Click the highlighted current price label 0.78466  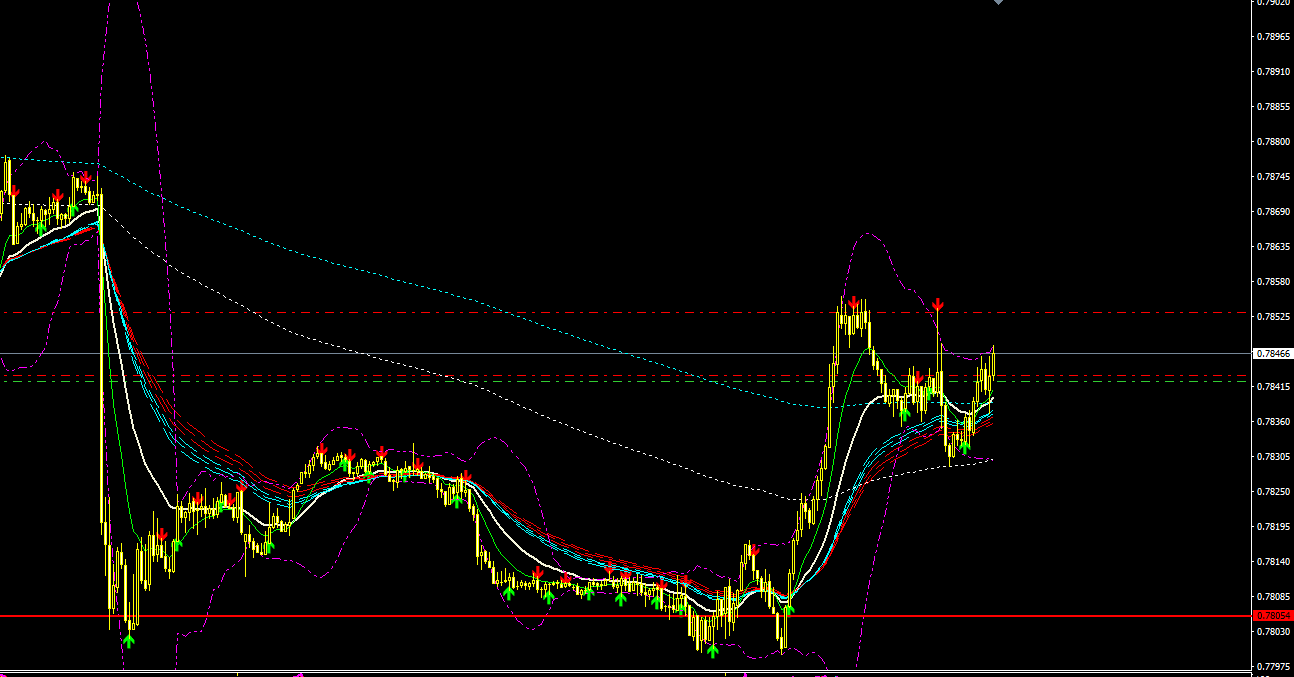1272,354
